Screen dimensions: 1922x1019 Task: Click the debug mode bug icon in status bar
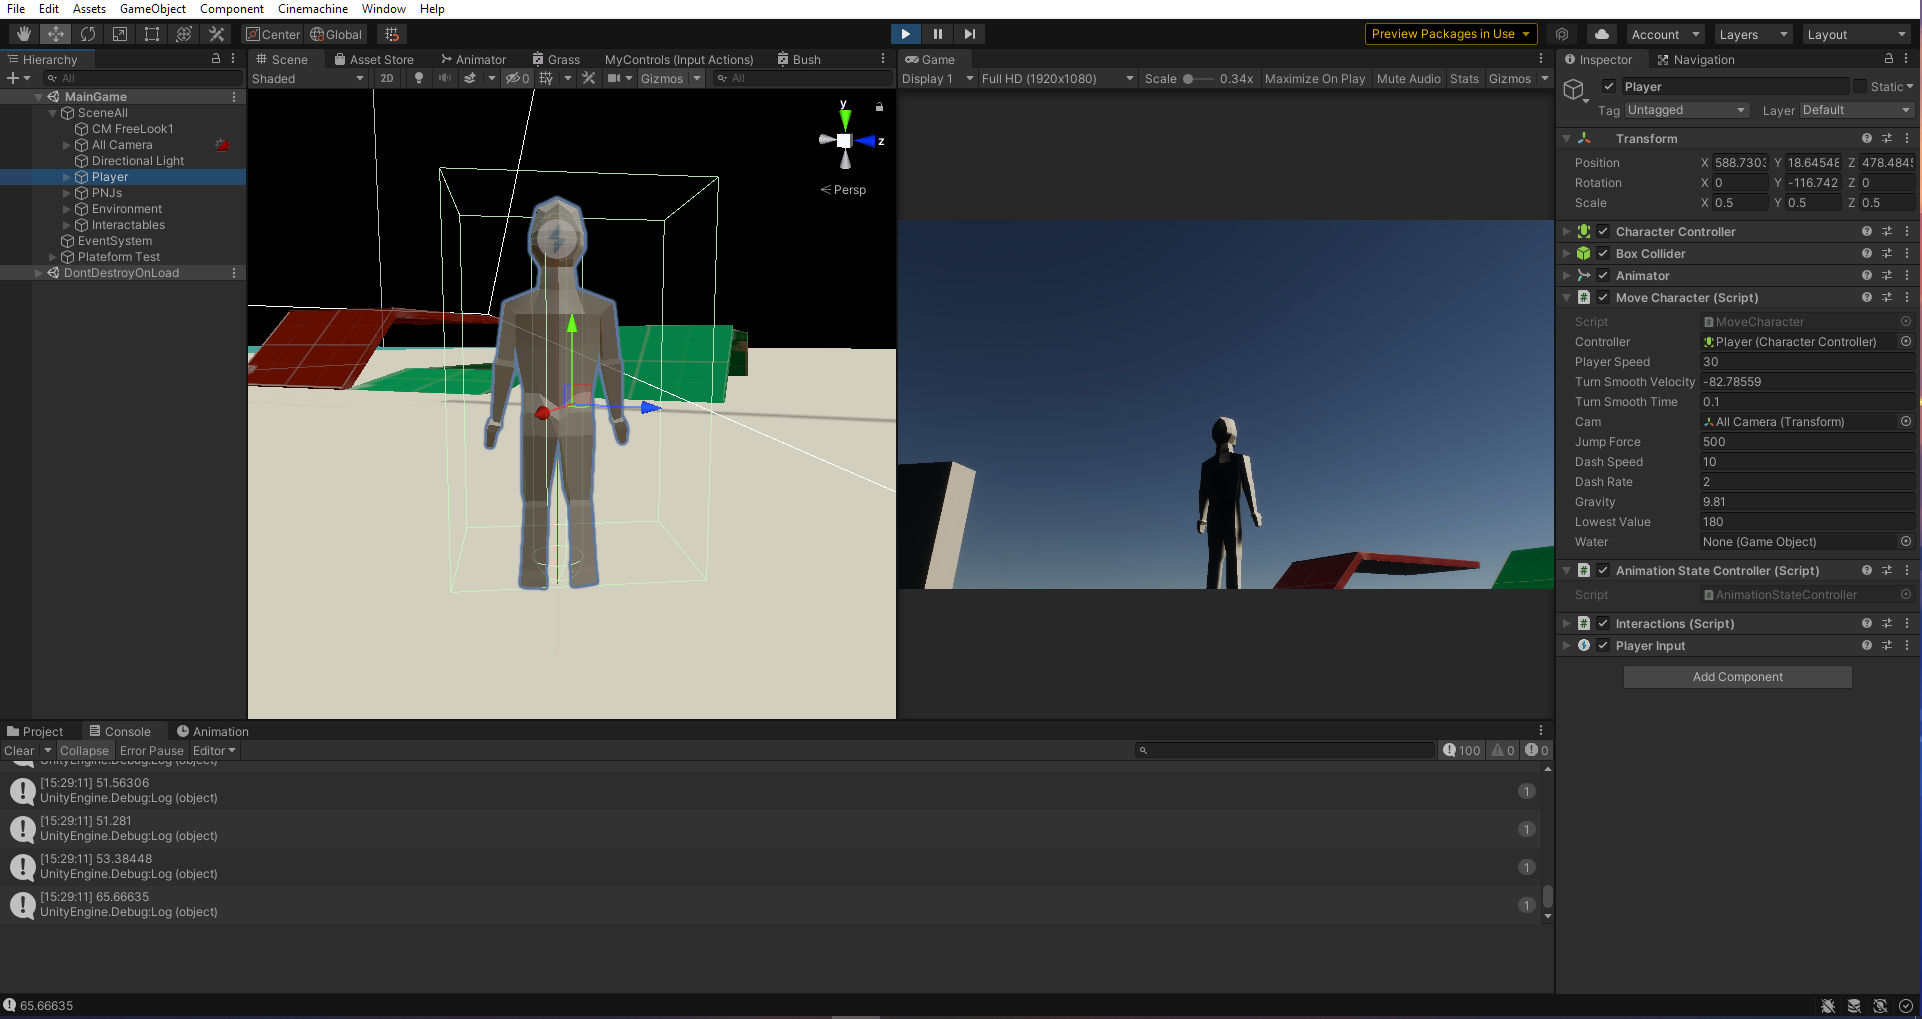(x=1828, y=1006)
